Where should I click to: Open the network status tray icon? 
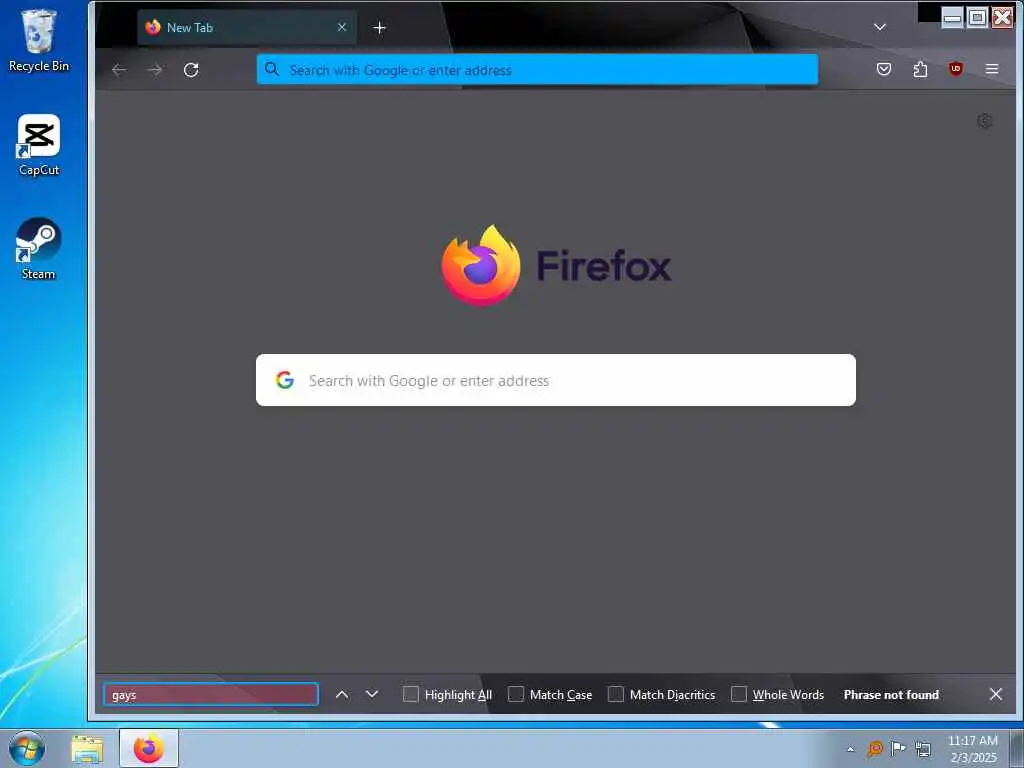click(923, 748)
